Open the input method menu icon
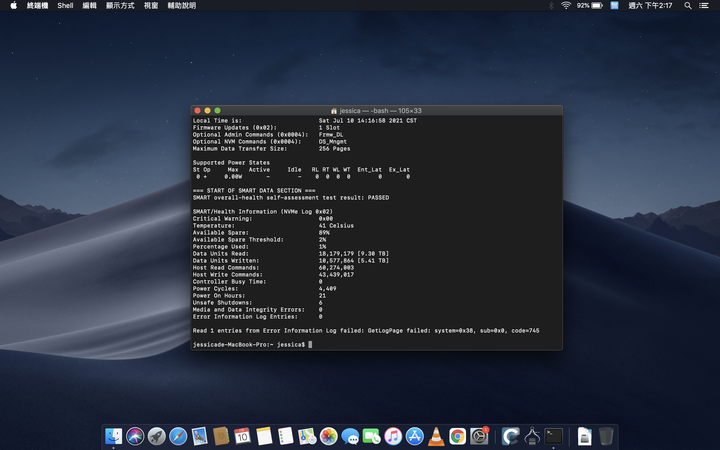Viewport: 720px width, 450px height. pos(614,6)
